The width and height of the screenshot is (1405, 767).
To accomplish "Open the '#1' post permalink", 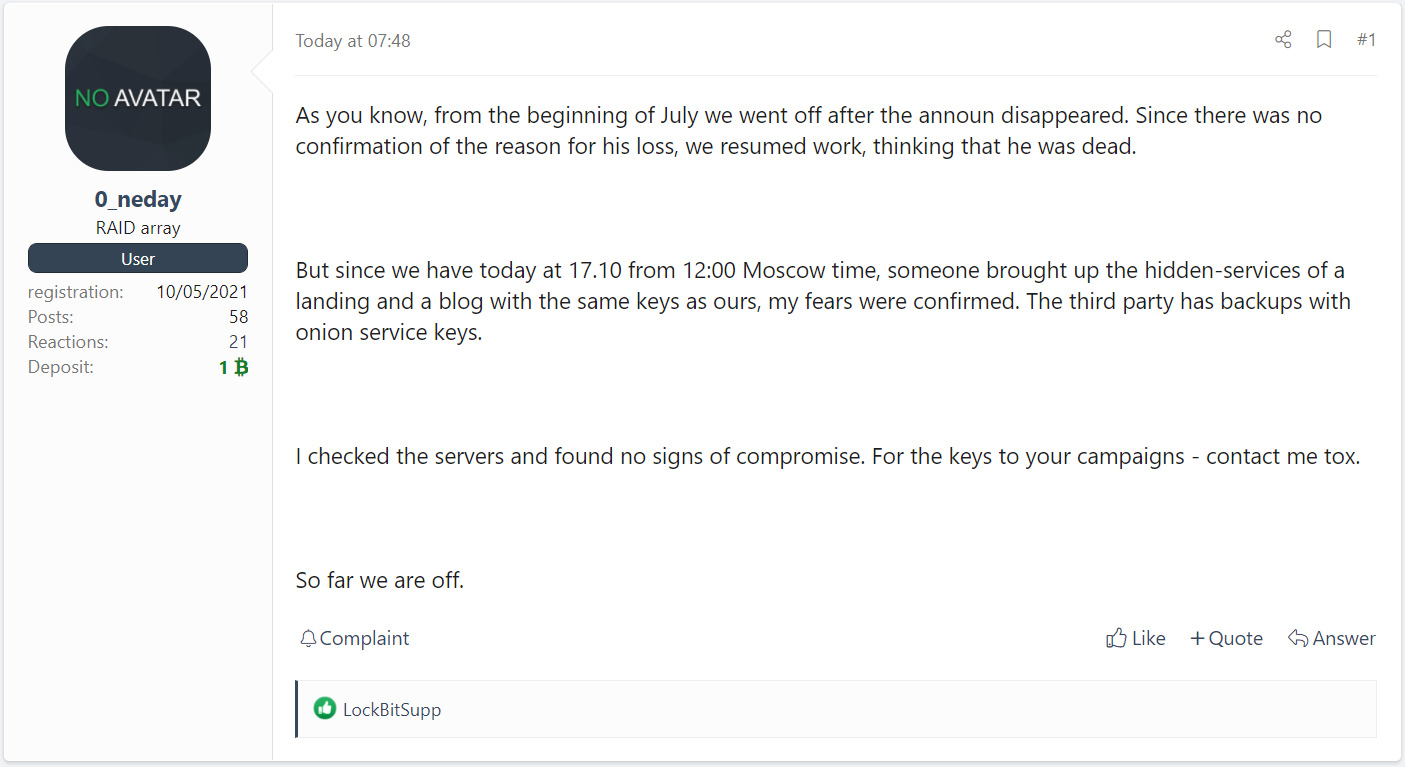I will tap(1366, 39).
